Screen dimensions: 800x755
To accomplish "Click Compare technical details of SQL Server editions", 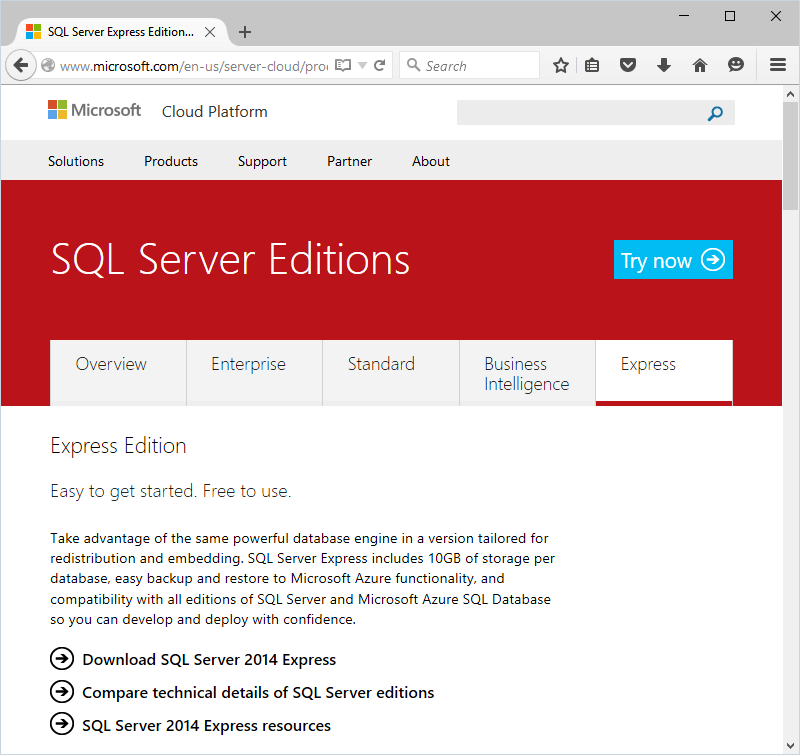I will point(258,693).
